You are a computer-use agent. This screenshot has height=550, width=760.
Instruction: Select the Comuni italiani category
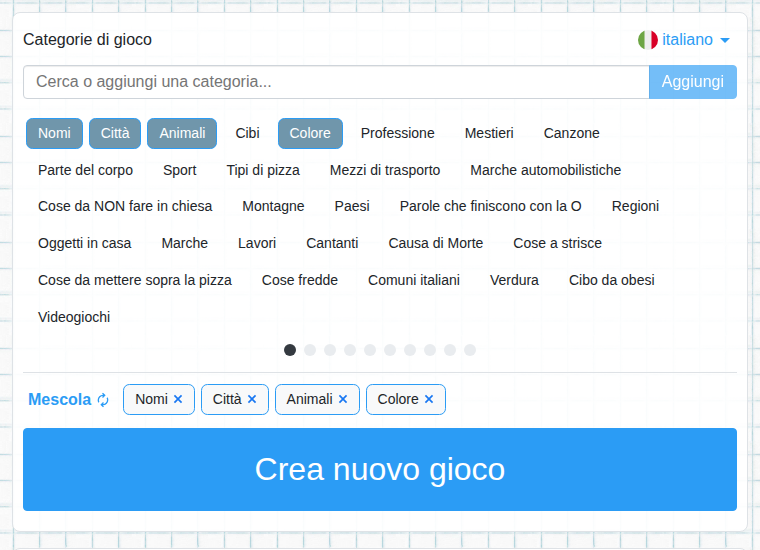(414, 280)
